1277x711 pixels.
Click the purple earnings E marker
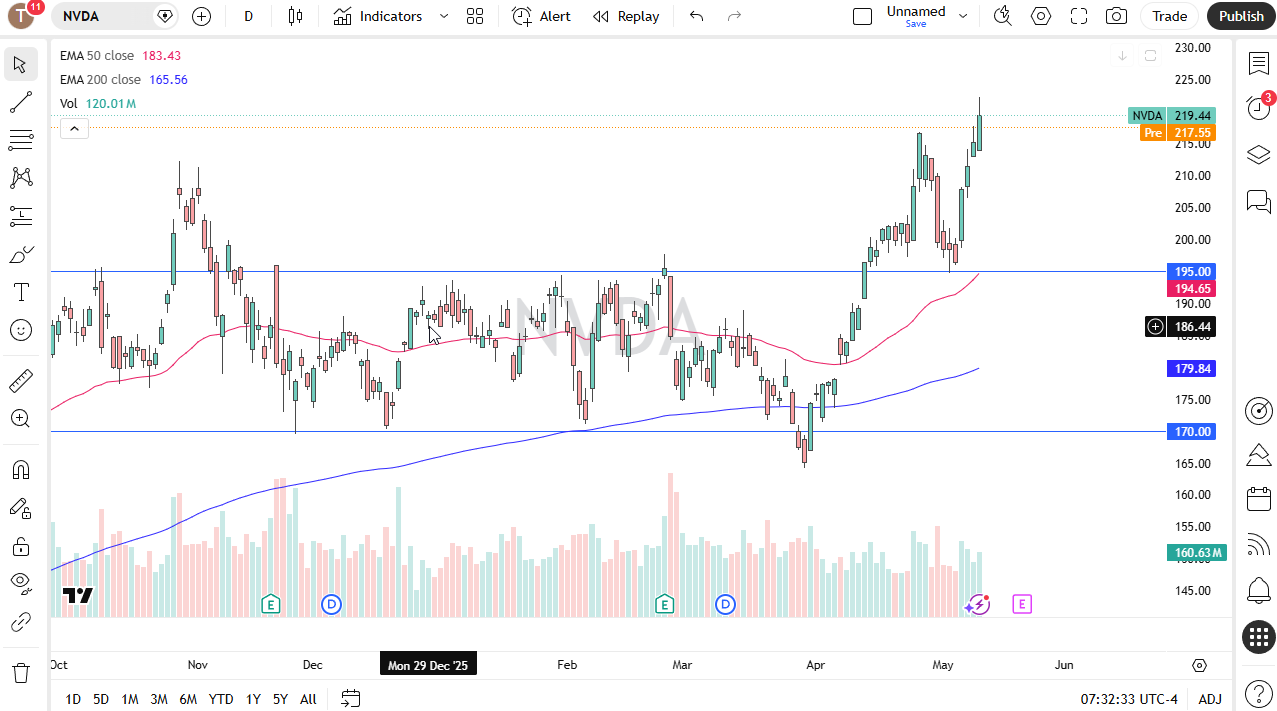(1021, 604)
